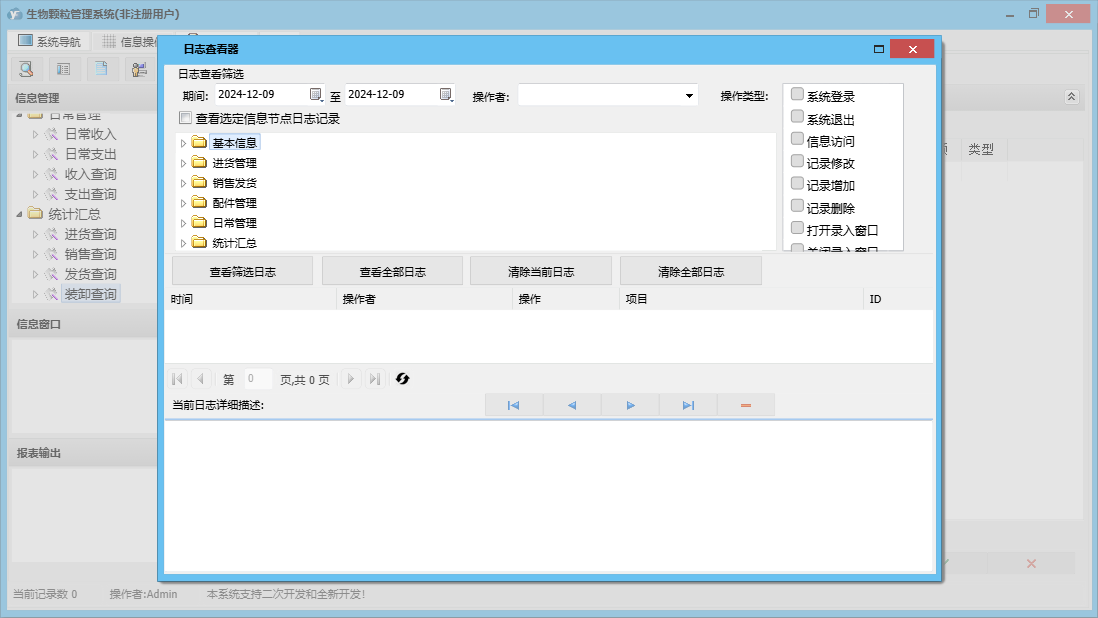Maximize the 日志查看器 dialog
This screenshot has width=1098, height=618.
point(879,49)
